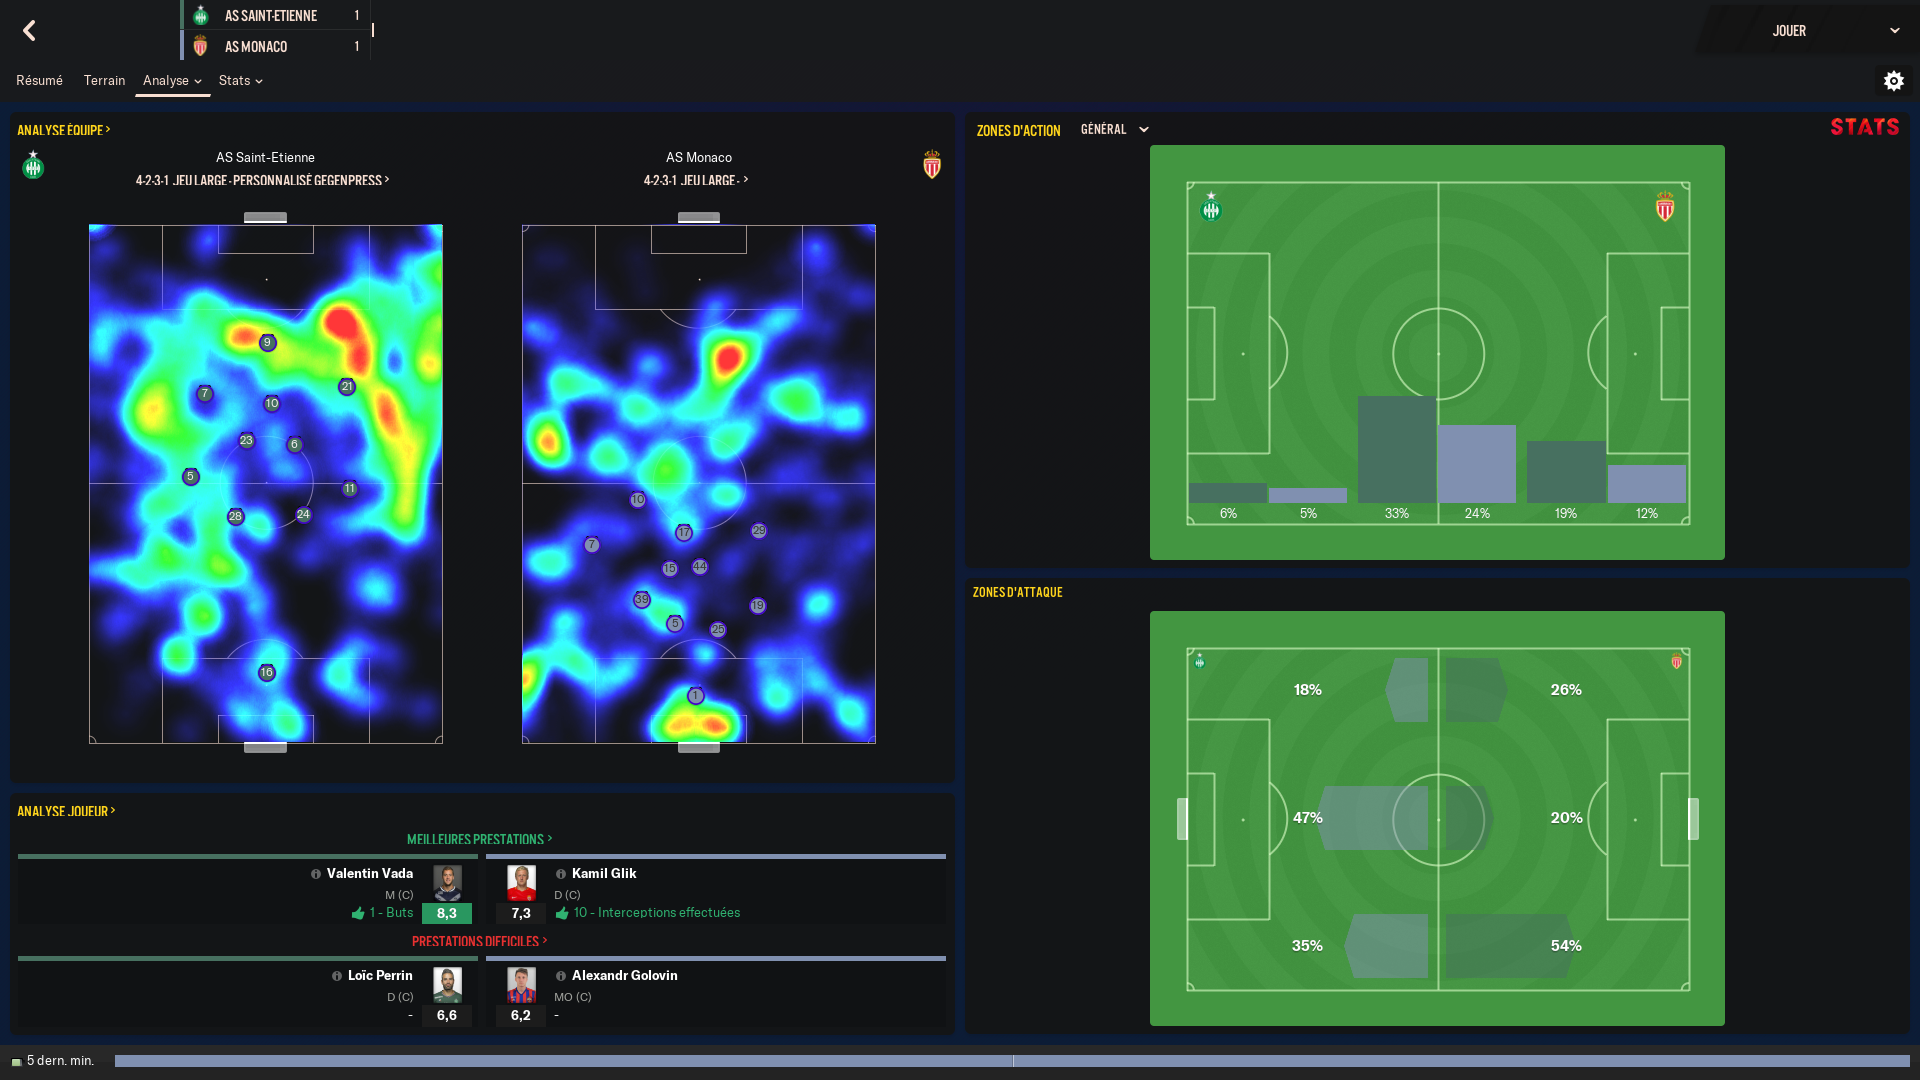
Task: Click Kamil Glik portrait
Action: pyautogui.click(x=521, y=883)
